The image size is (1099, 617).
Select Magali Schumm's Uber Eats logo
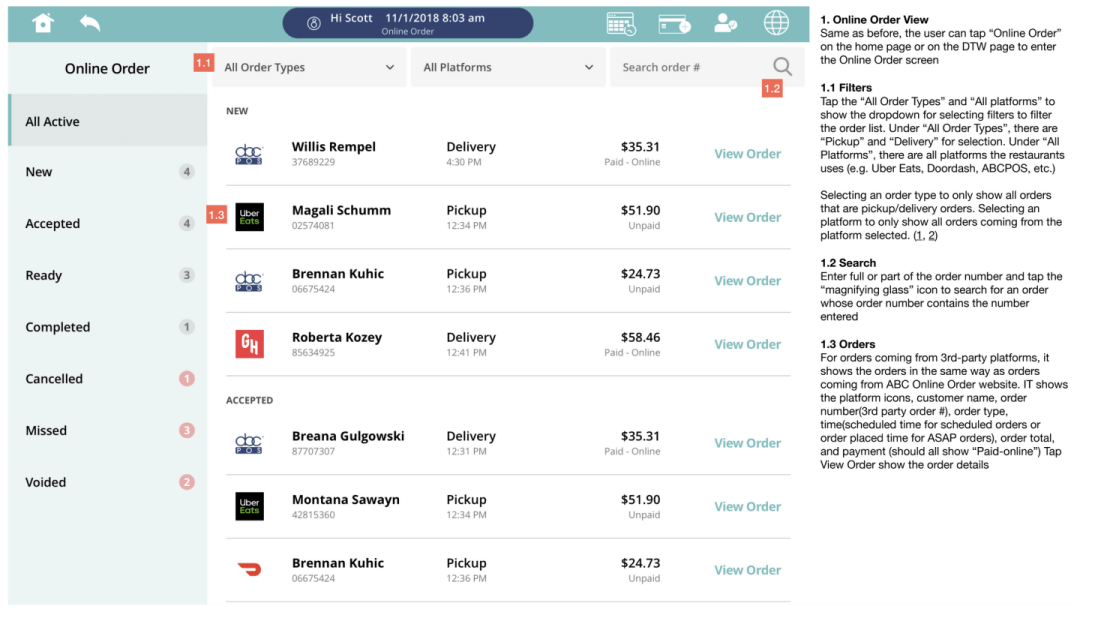250,217
